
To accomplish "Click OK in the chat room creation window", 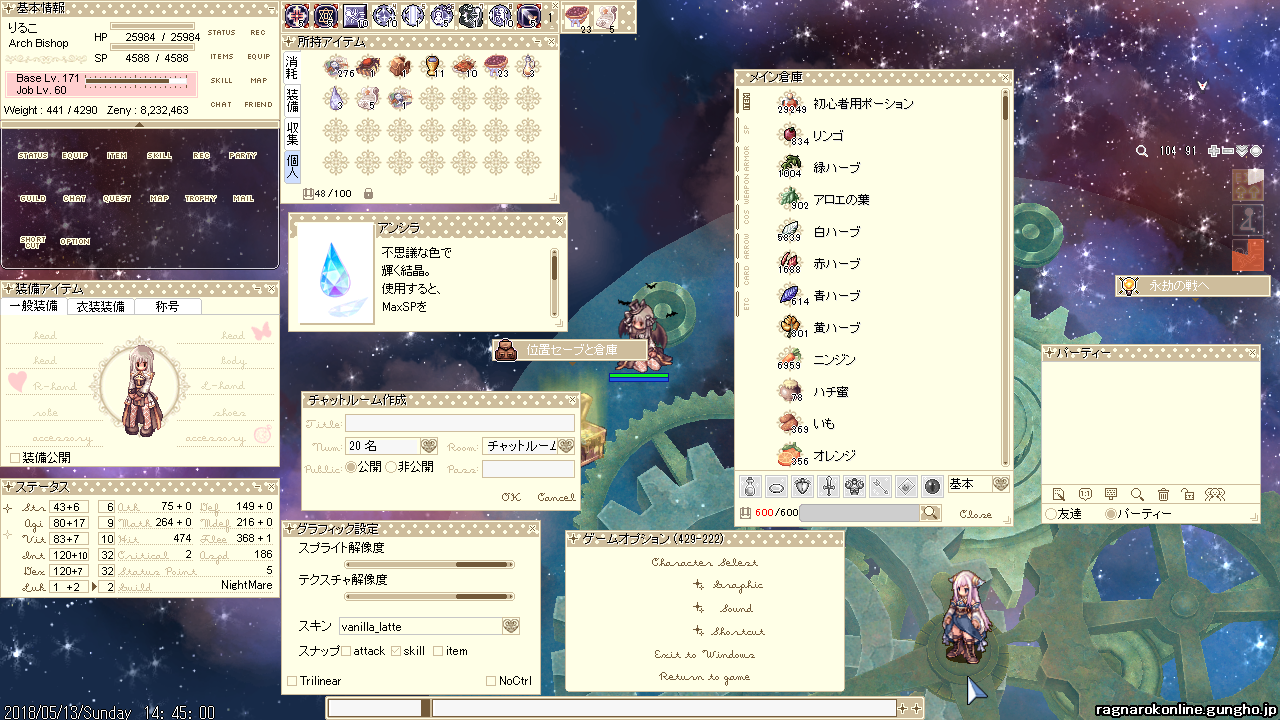I will tap(511, 497).
